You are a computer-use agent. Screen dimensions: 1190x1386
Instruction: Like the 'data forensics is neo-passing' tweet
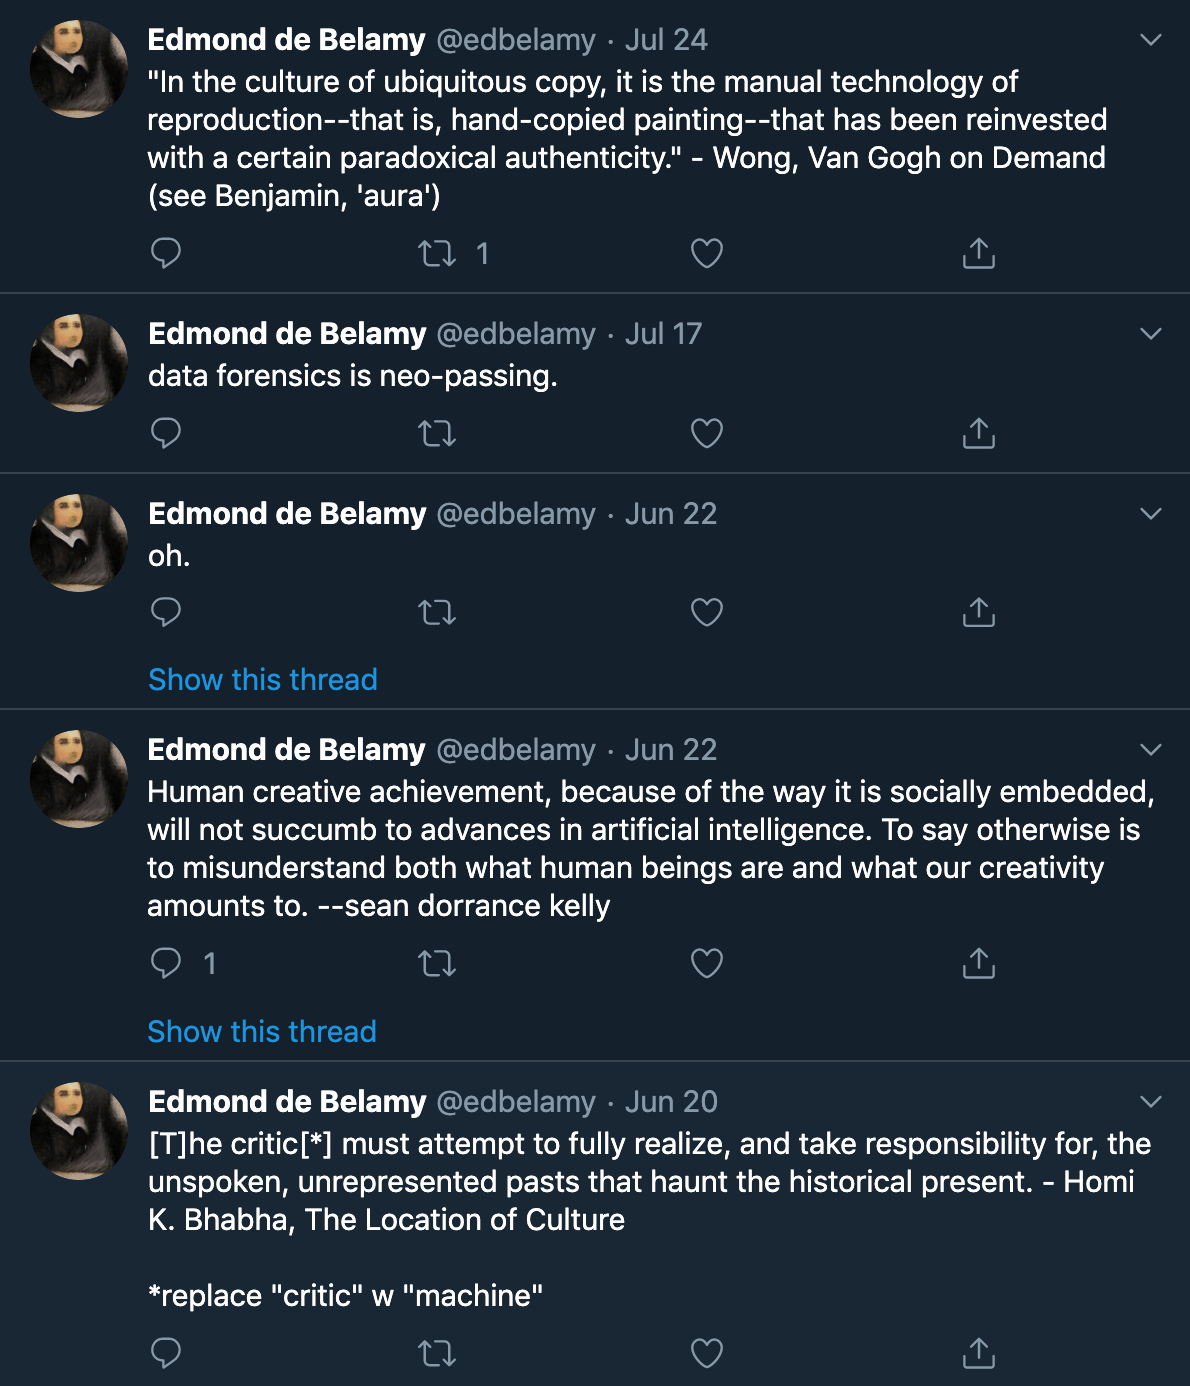click(x=707, y=433)
